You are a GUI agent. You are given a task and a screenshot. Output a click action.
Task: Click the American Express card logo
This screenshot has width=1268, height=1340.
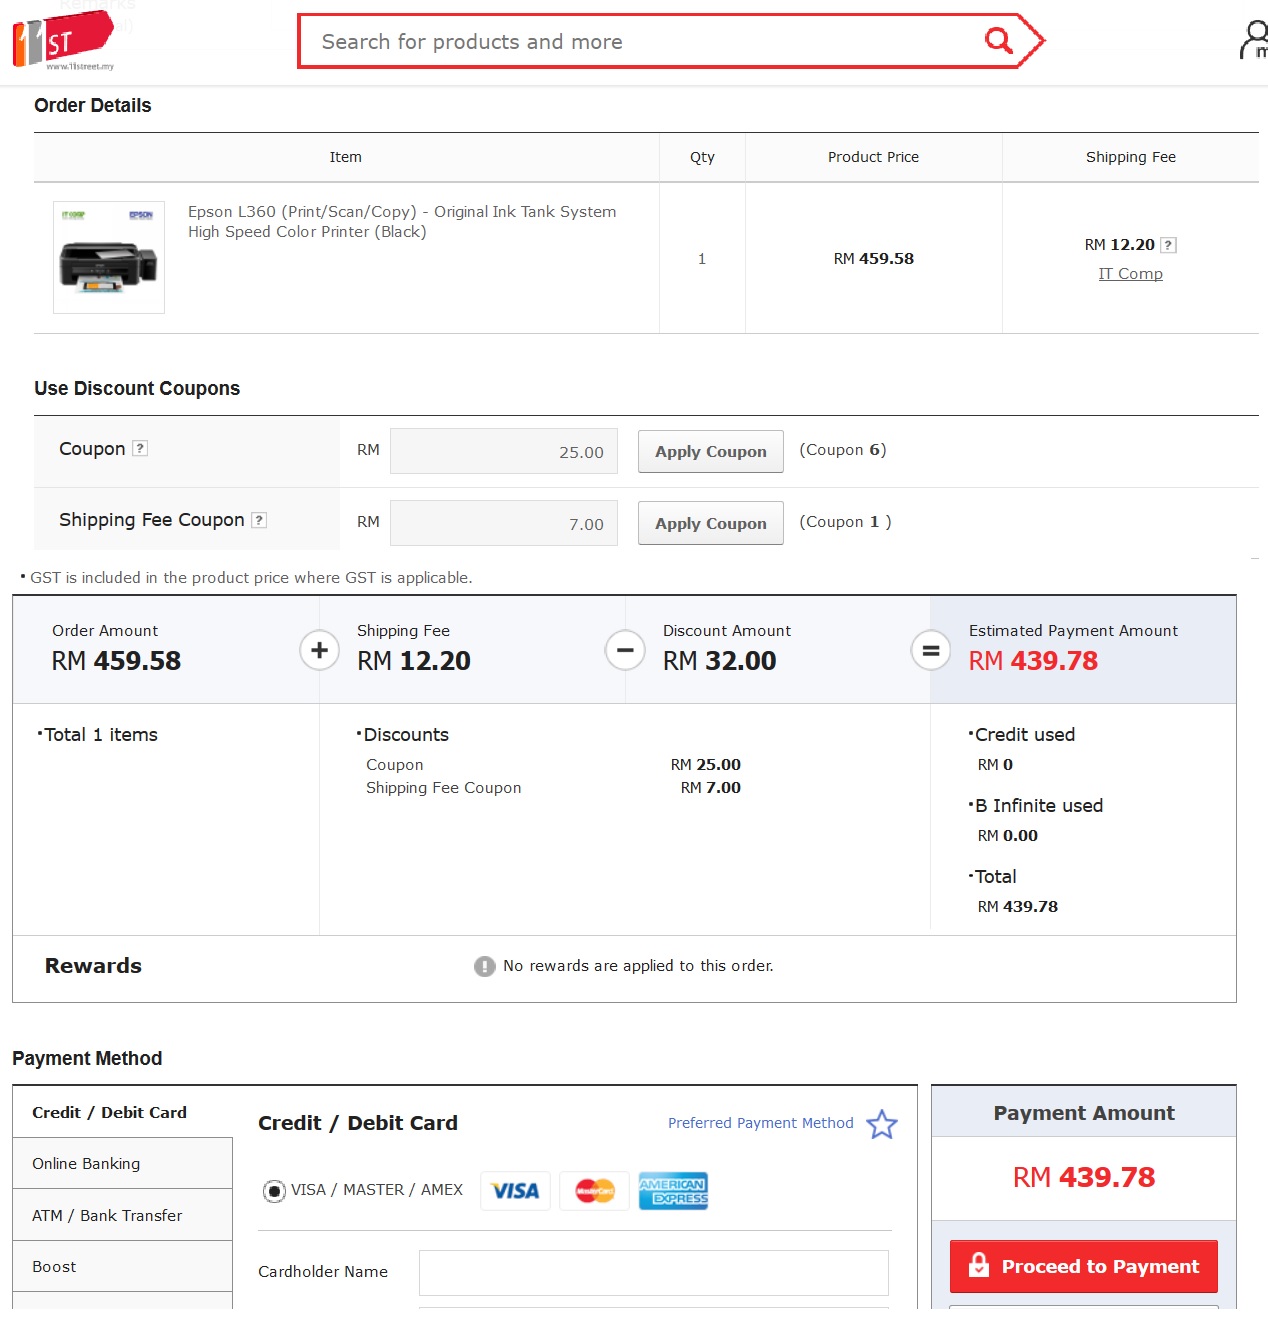coord(673,1191)
